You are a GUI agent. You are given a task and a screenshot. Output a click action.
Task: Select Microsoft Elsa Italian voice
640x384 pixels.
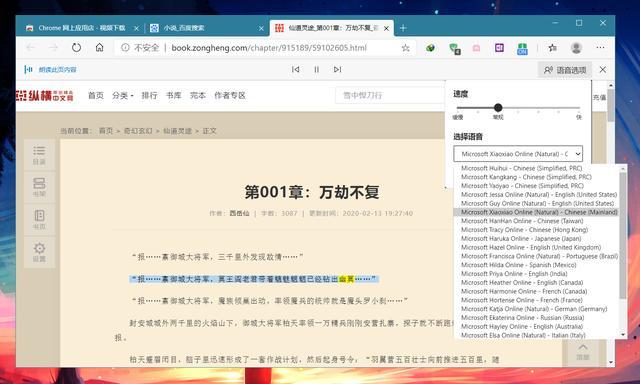point(523,335)
